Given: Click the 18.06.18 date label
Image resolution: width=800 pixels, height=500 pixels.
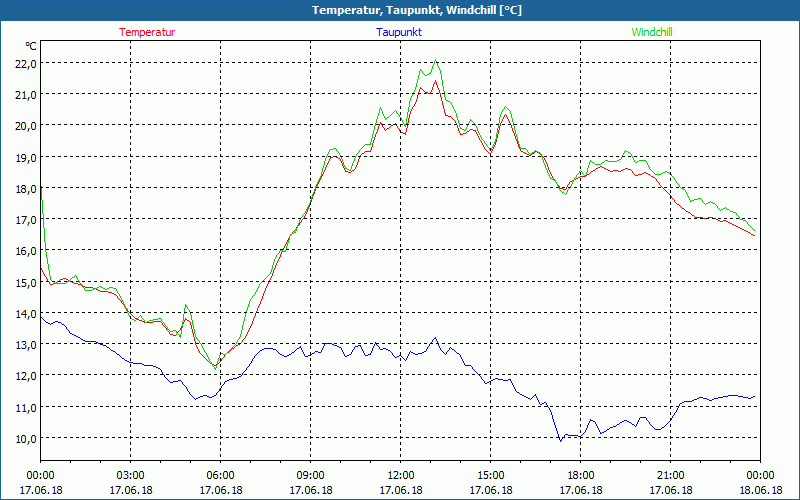Looking at the screenshot, I should pos(760,490).
